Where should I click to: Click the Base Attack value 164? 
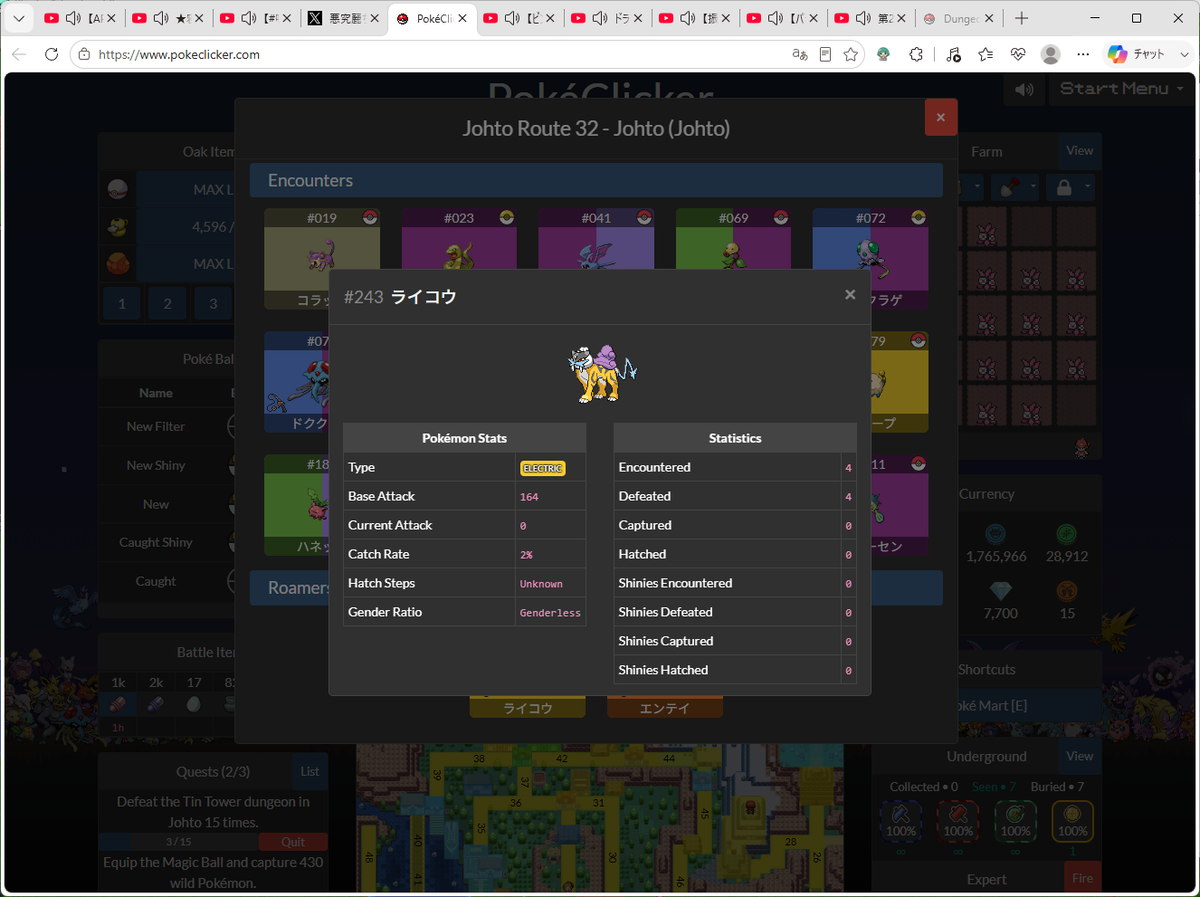click(529, 497)
